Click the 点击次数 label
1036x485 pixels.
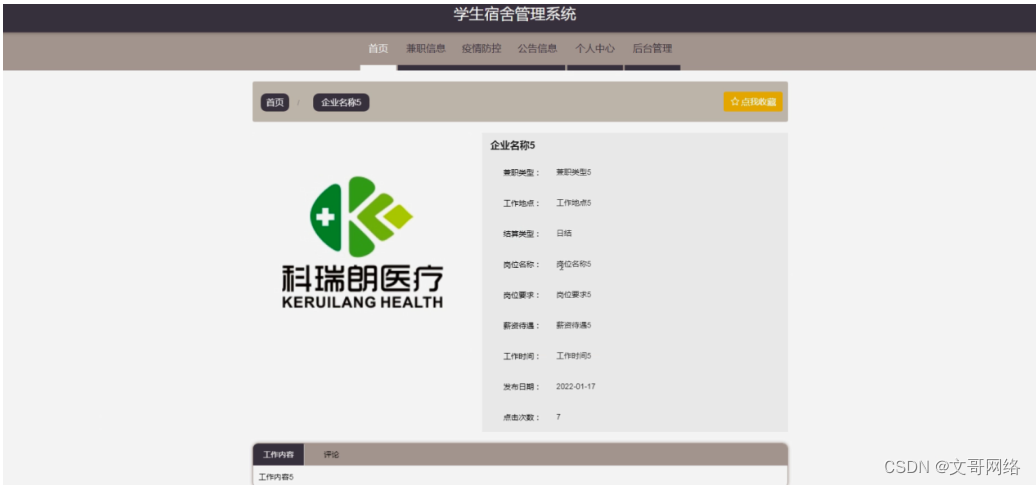(x=521, y=418)
